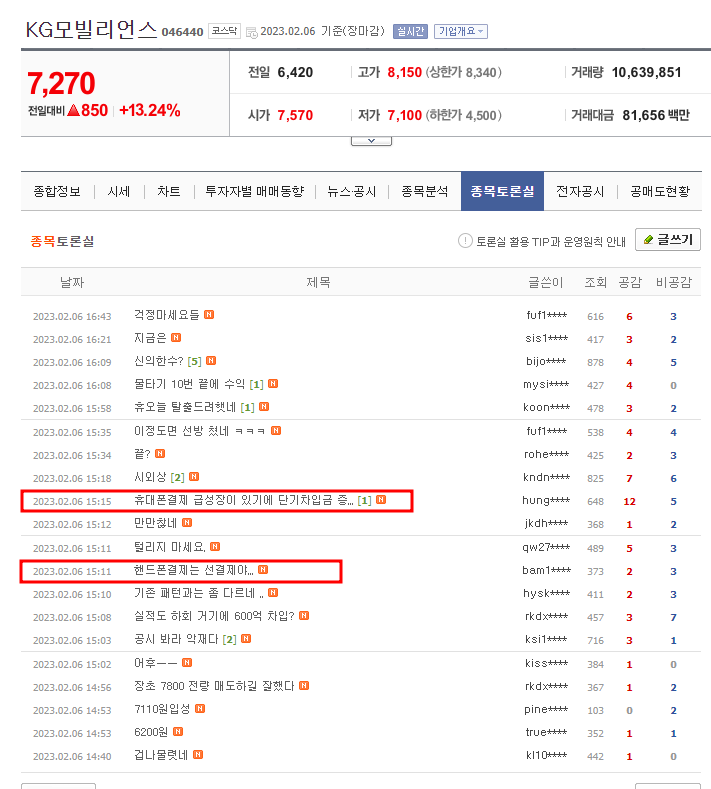Click the 실시간 realtime badge
Image resolution: width=711 pixels, height=789 pixels.
[410, 31]
